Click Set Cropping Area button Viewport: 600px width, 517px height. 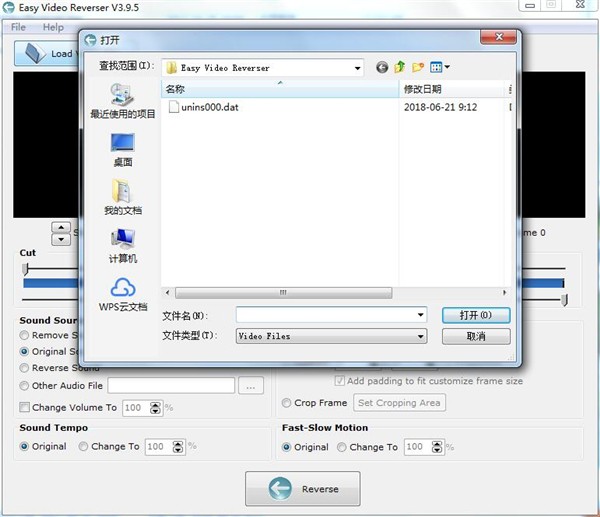point(399,403)
